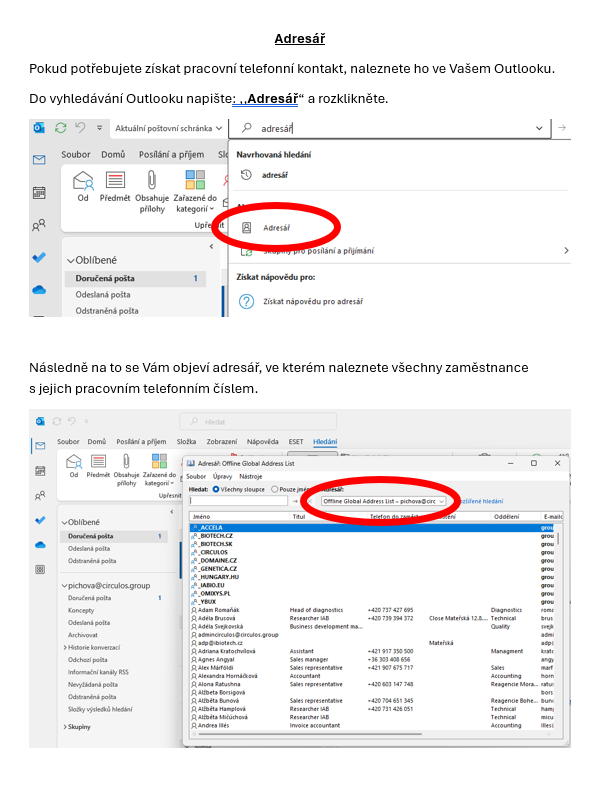
Task: Expand 'Skupiny' folder
Action: (x=65, y=727)
